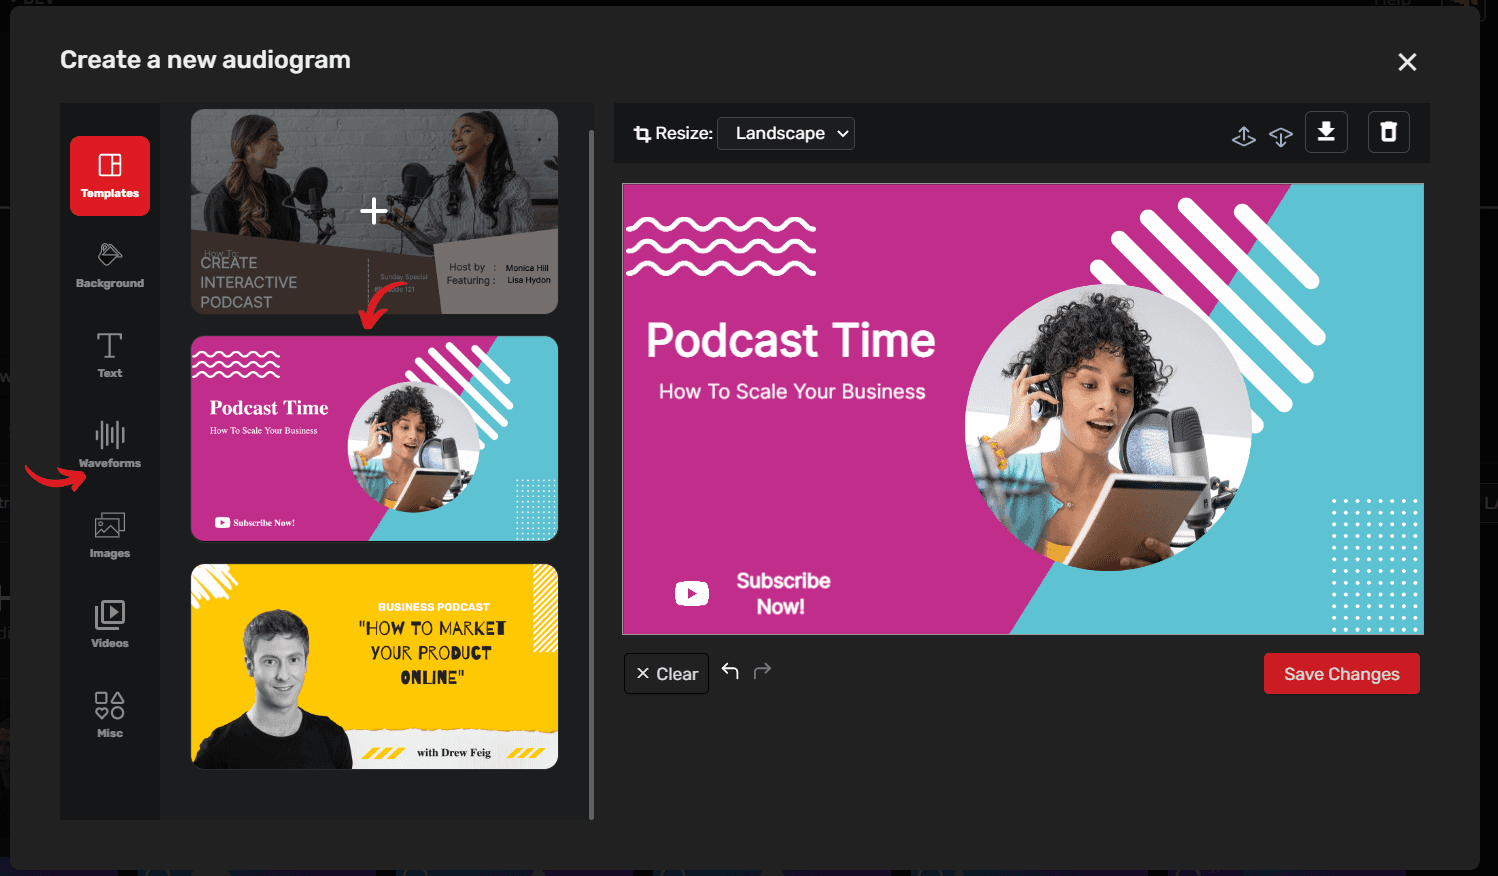Viewport: 1498px width, 876px height.
Task: Undo the last canvas change
Action: coord(730,671)
